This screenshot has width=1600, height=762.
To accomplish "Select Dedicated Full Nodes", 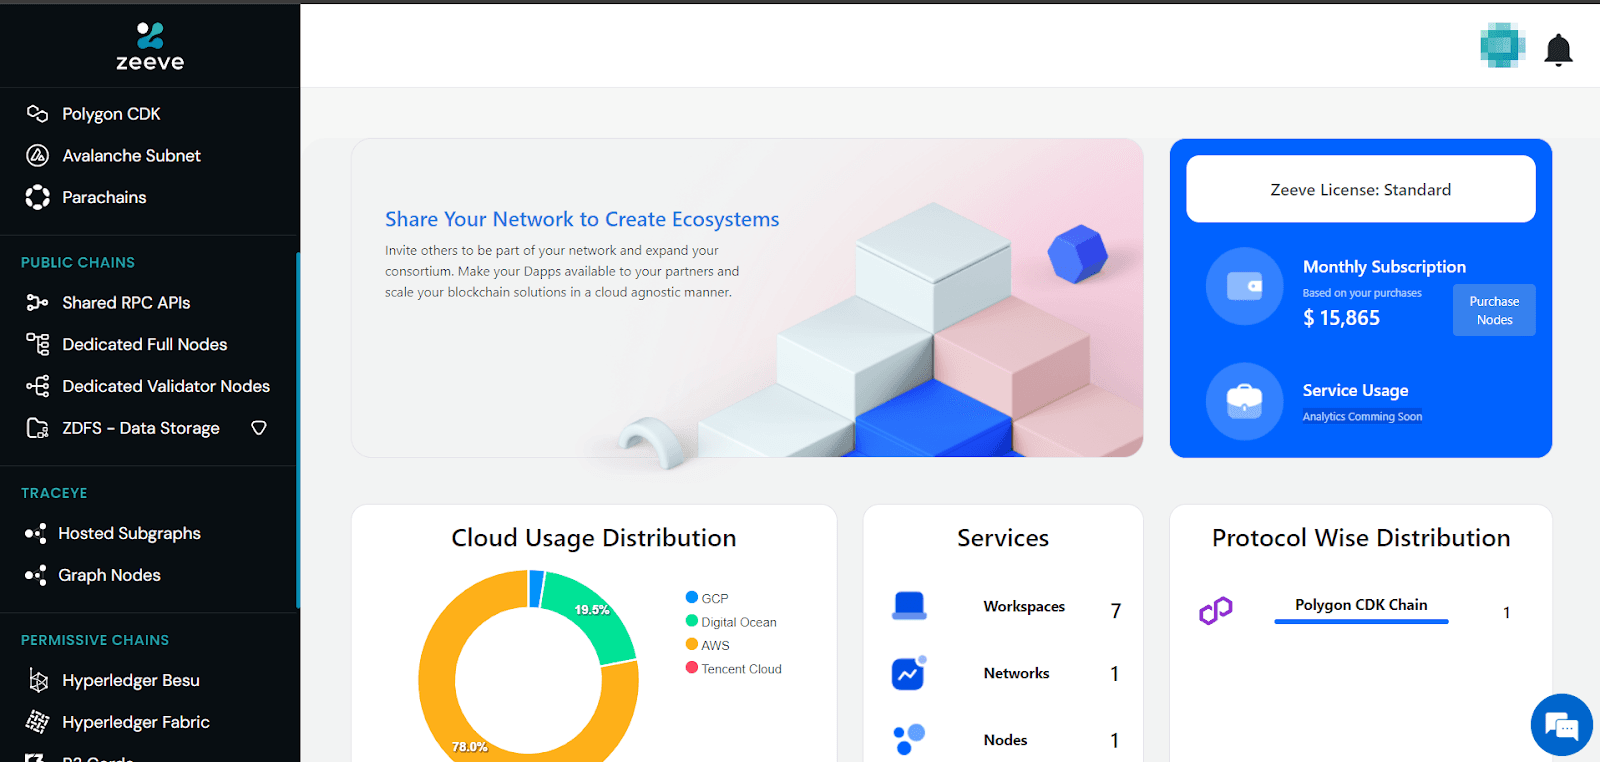I will point(145,345).
